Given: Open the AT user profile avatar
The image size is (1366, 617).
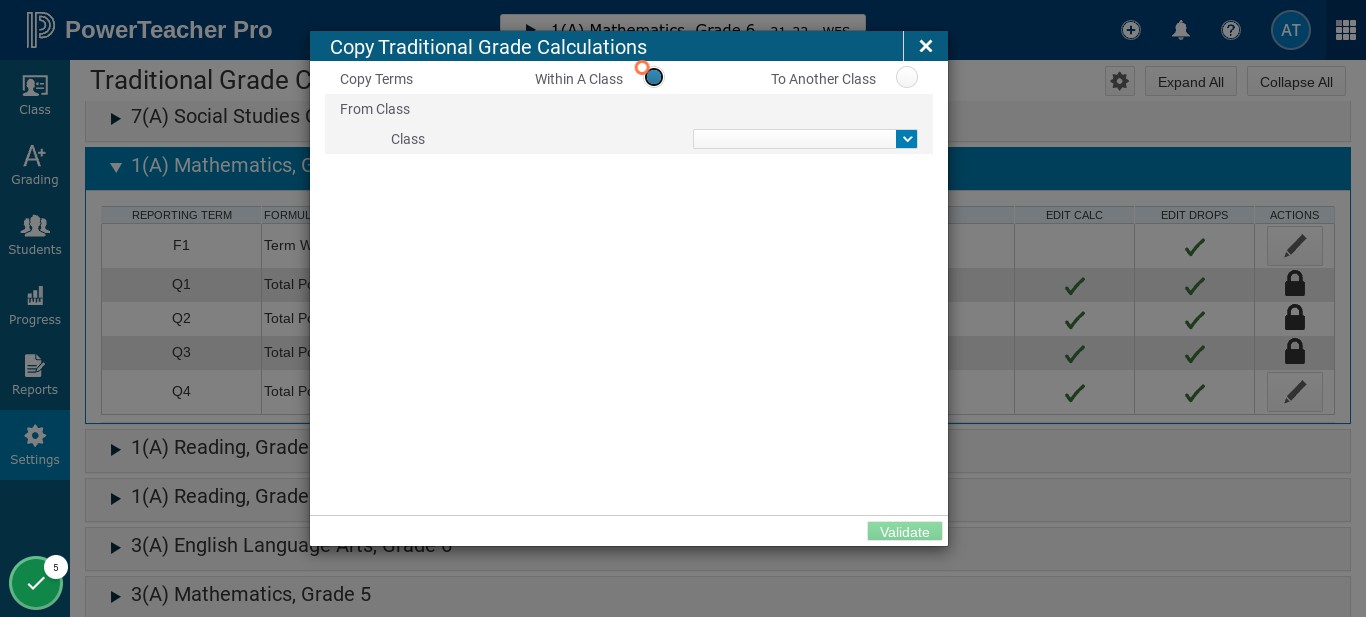Looking at the screenshot, I should [1291, 30].
